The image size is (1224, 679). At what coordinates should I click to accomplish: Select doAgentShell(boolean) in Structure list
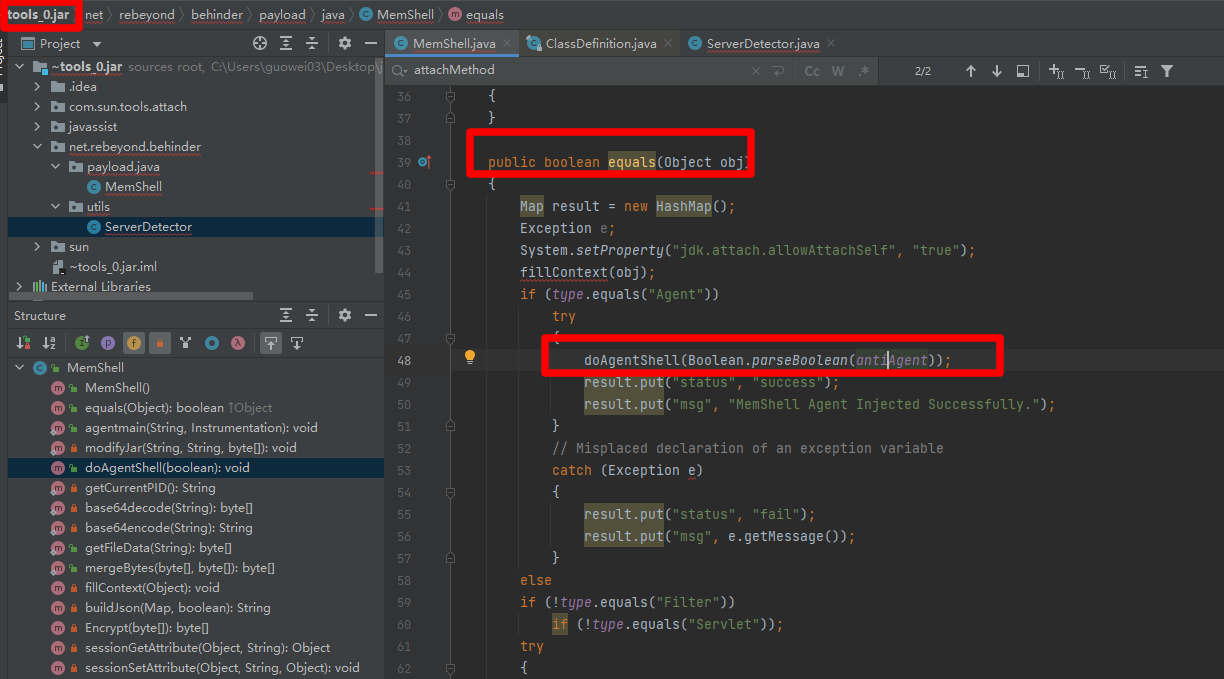tap(167, 467)
